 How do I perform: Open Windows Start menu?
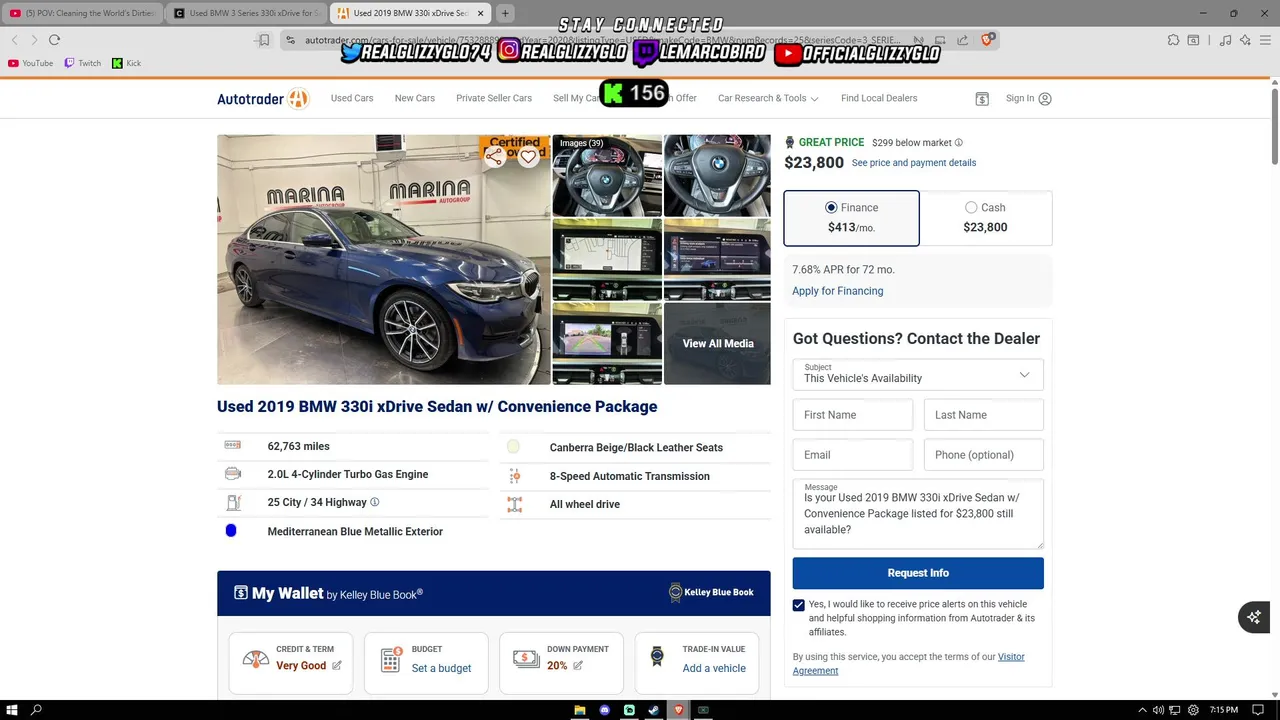point(10,710)
